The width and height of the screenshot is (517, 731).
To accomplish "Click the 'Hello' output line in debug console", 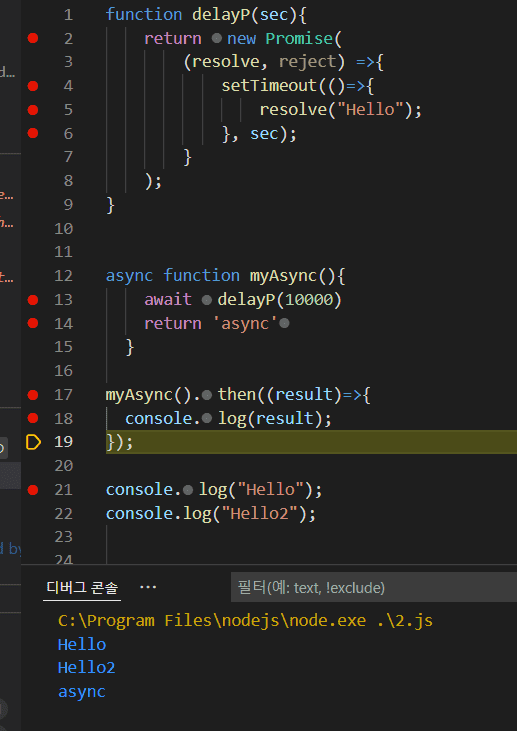I will [82, 644].
